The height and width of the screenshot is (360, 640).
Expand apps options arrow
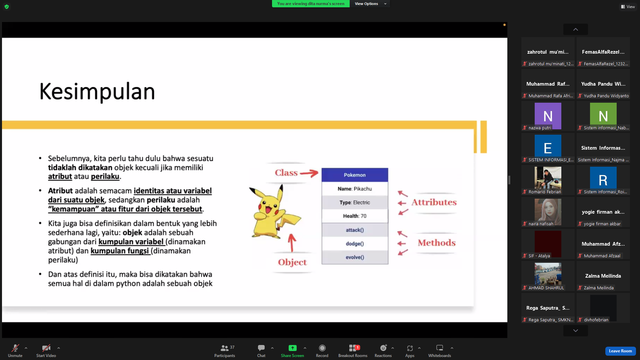tap(419, 348)
